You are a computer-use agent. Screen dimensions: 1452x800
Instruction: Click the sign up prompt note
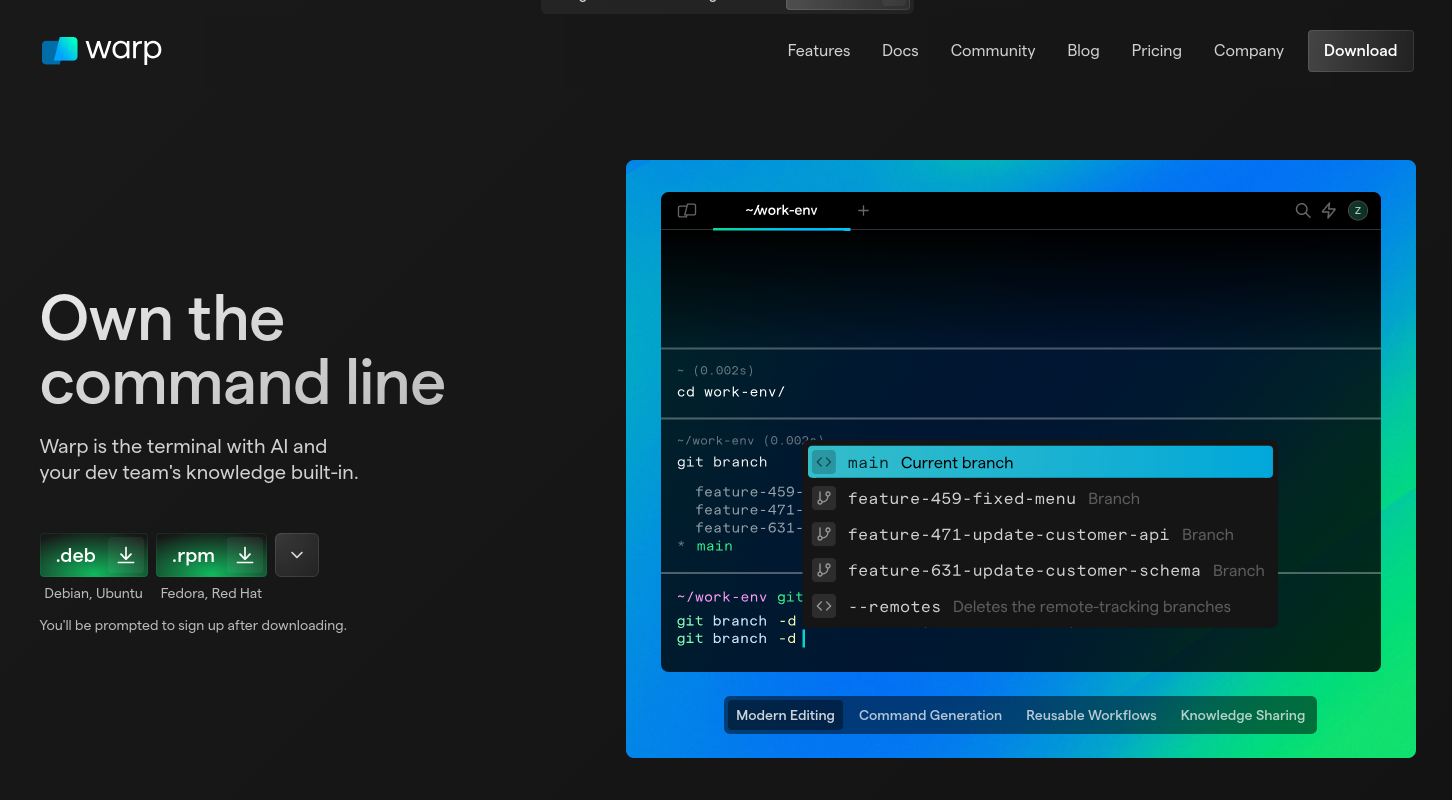pyautogui.click(x=193, y=625)
